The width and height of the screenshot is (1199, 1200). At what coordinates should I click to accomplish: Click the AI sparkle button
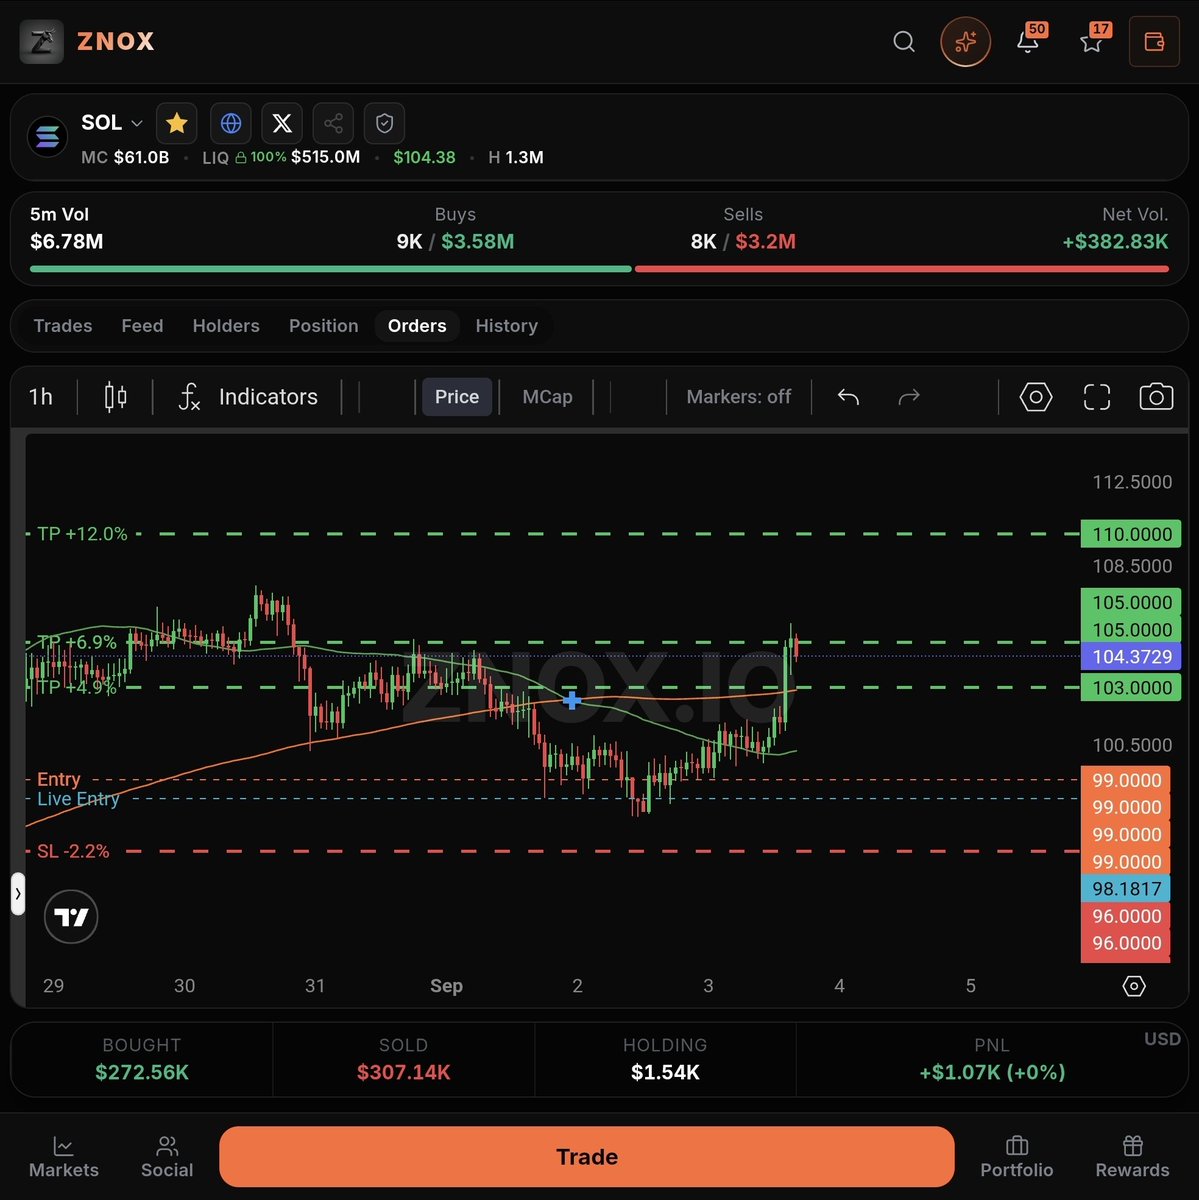965,42
